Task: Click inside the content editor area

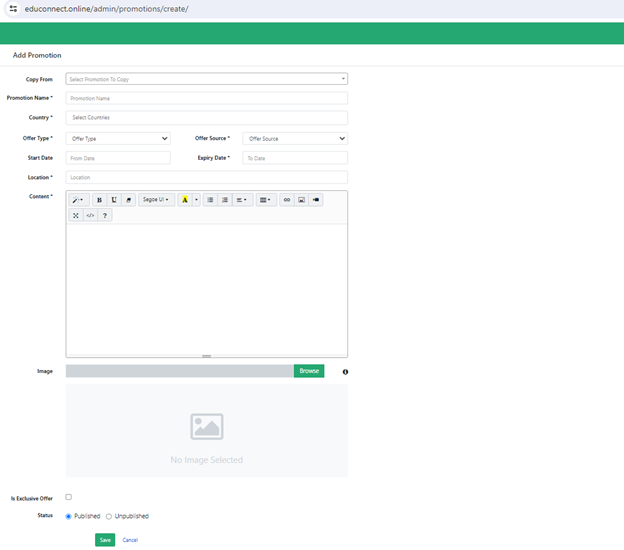Action: point(207,289)
